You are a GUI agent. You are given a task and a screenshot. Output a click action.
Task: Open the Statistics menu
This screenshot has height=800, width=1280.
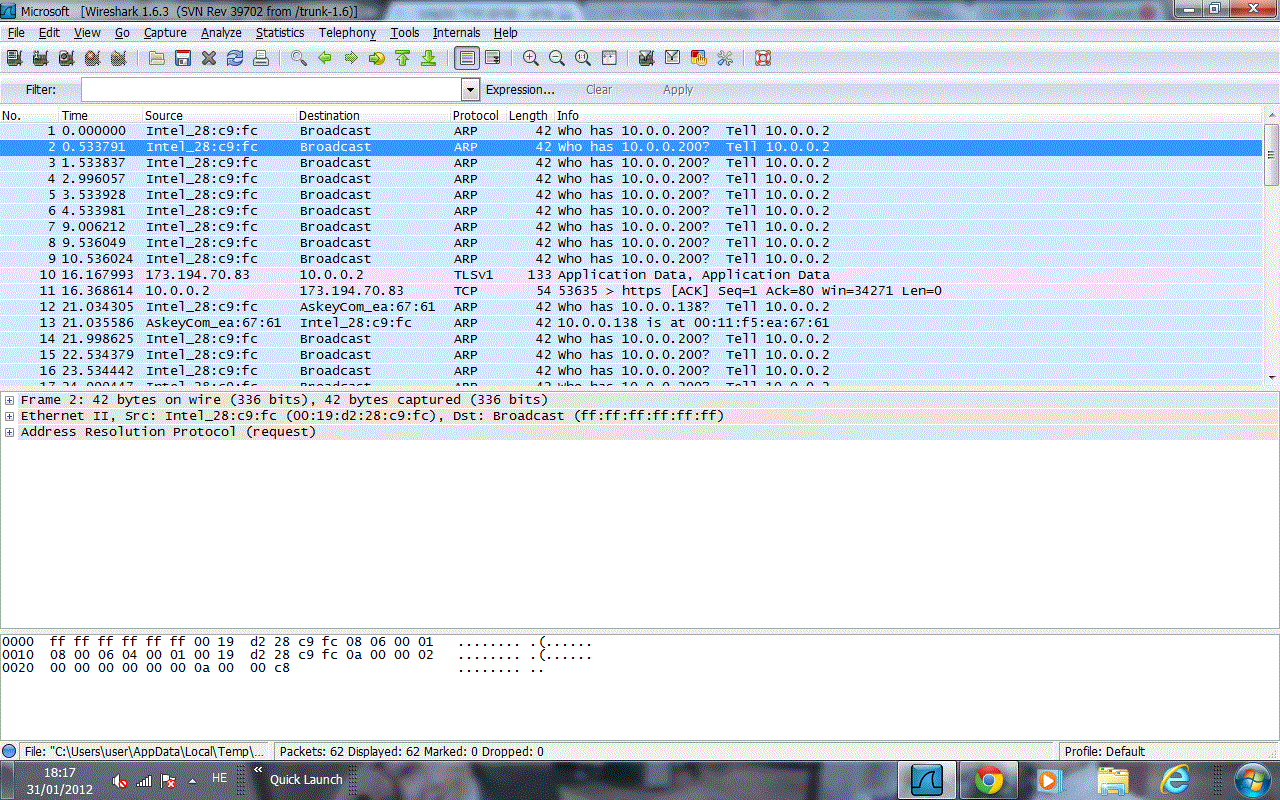coord(280,33)
